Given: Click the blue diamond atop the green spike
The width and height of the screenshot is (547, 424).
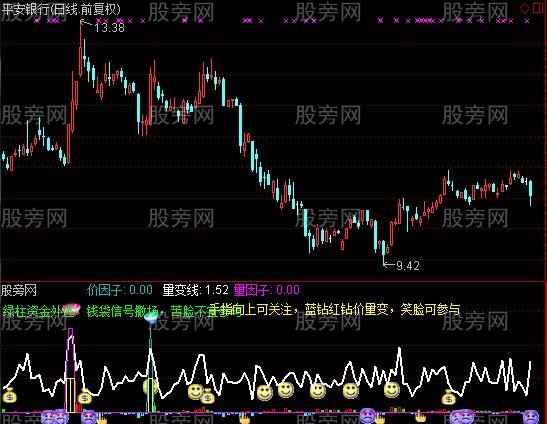Looking at the screenshot, I should [151, 317].
